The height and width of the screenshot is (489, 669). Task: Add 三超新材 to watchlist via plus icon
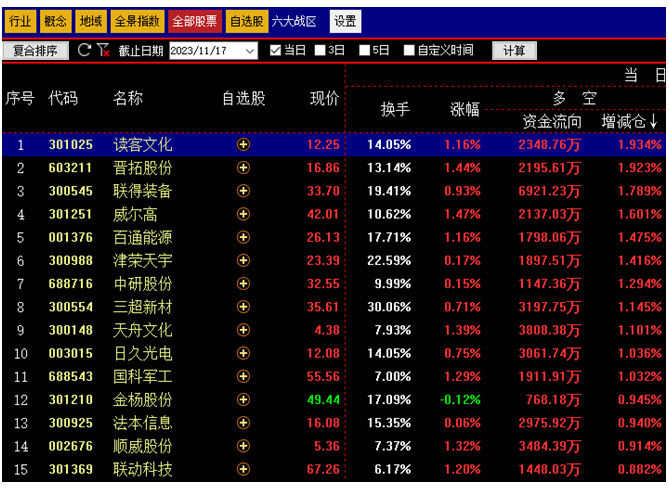[x=243, y=306]
